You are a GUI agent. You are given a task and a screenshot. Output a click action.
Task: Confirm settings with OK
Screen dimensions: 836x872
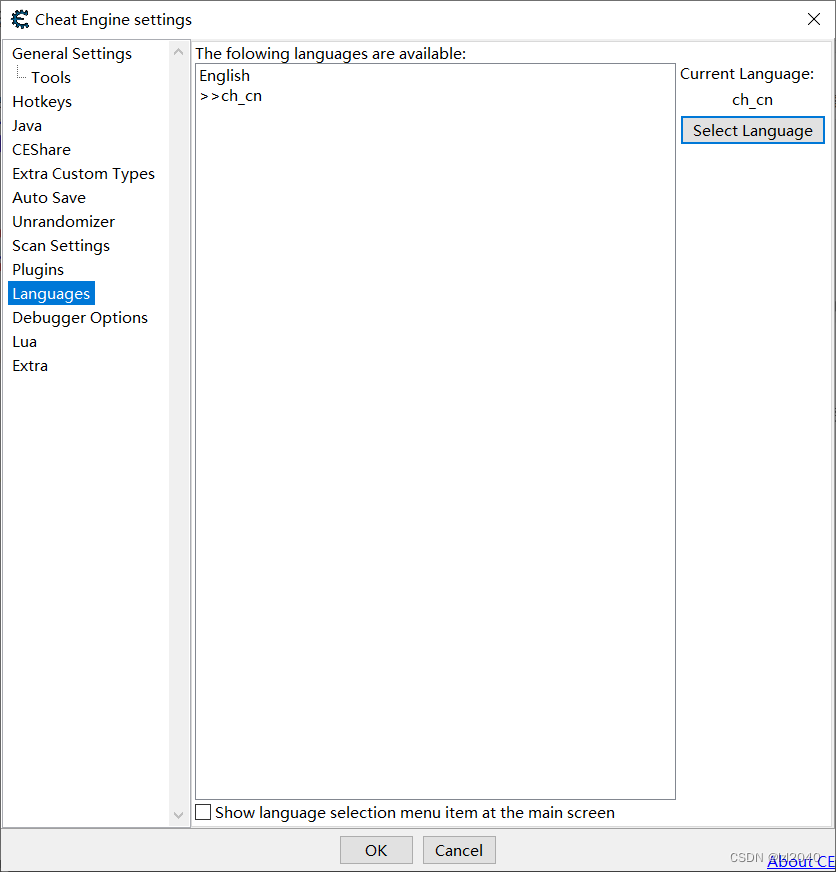pyautogui.click(x=376, y=850)
